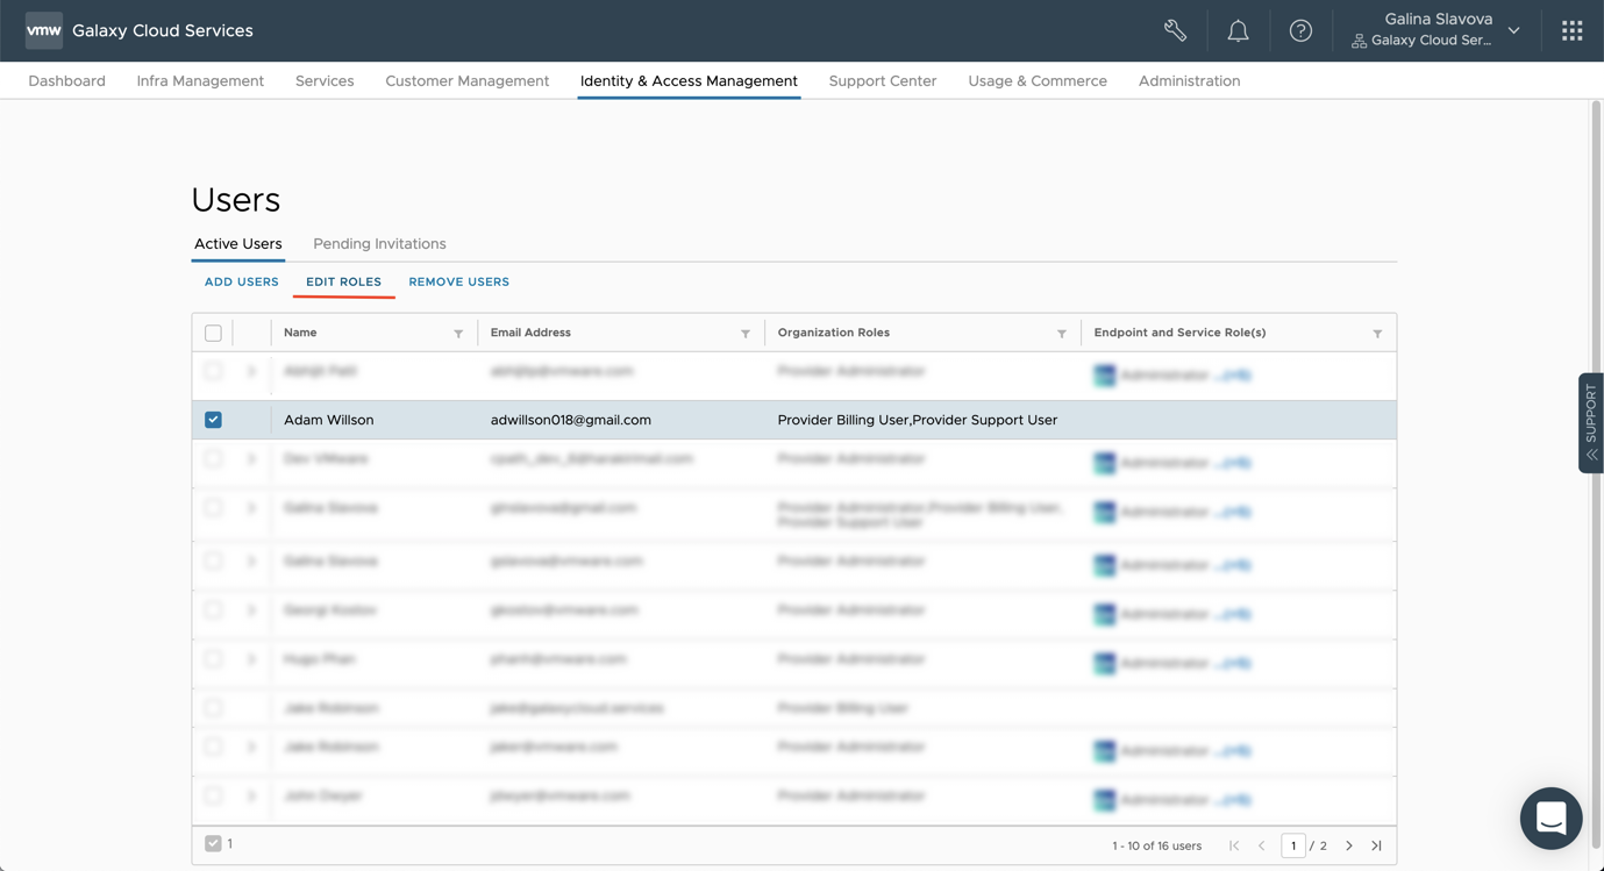The width and height of the screenshot is (1604, 872).
Task: Open the chat support bubble
Action: [1550, 818]
